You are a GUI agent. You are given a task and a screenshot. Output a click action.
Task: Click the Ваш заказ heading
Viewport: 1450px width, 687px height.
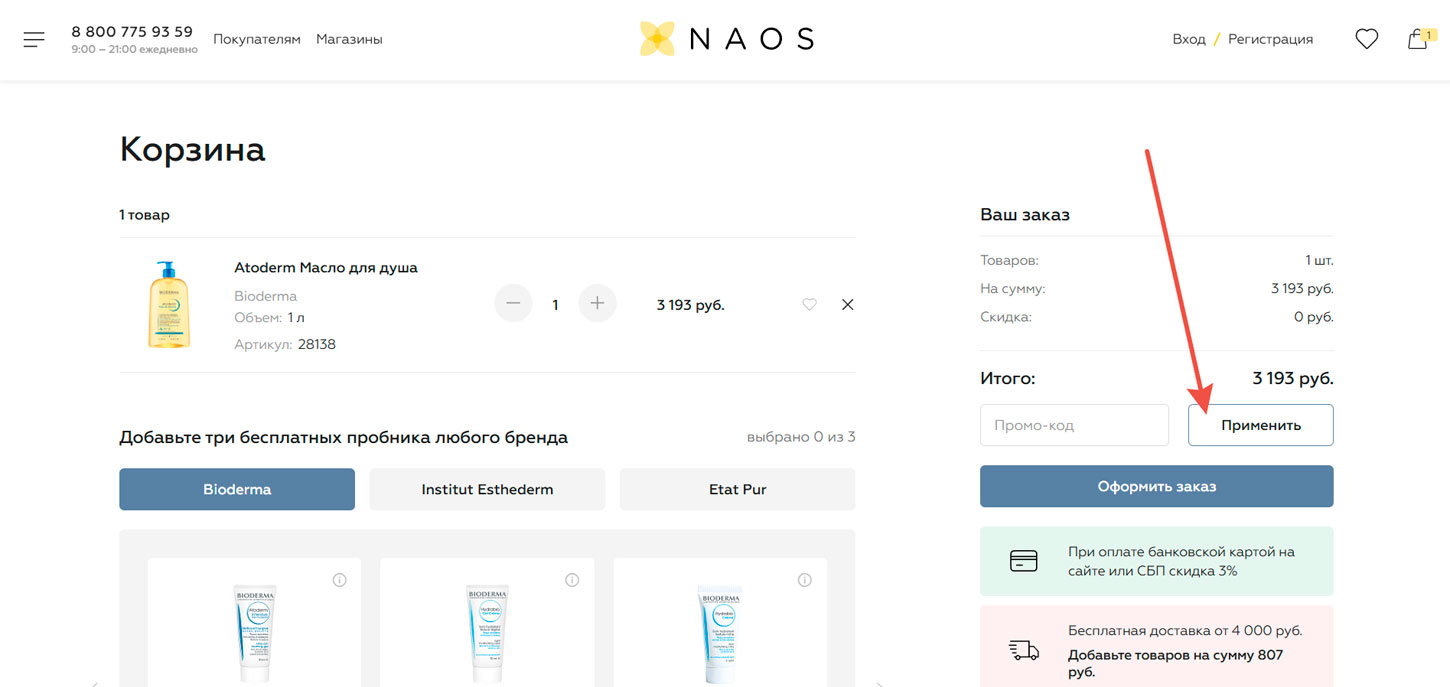click(1025, 215)
